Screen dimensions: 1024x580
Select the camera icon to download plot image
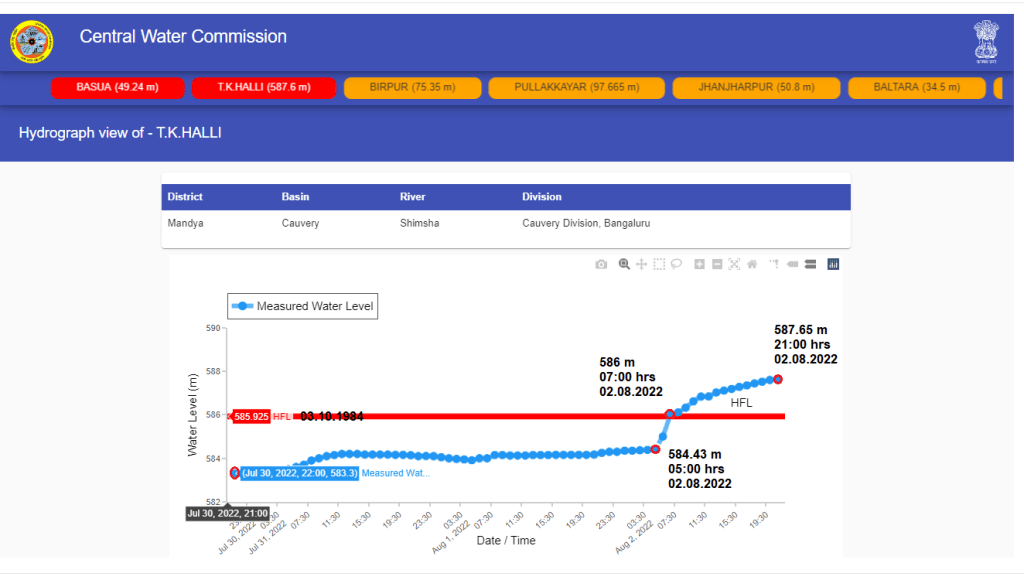pyautogui.click(x=601, y=264)
